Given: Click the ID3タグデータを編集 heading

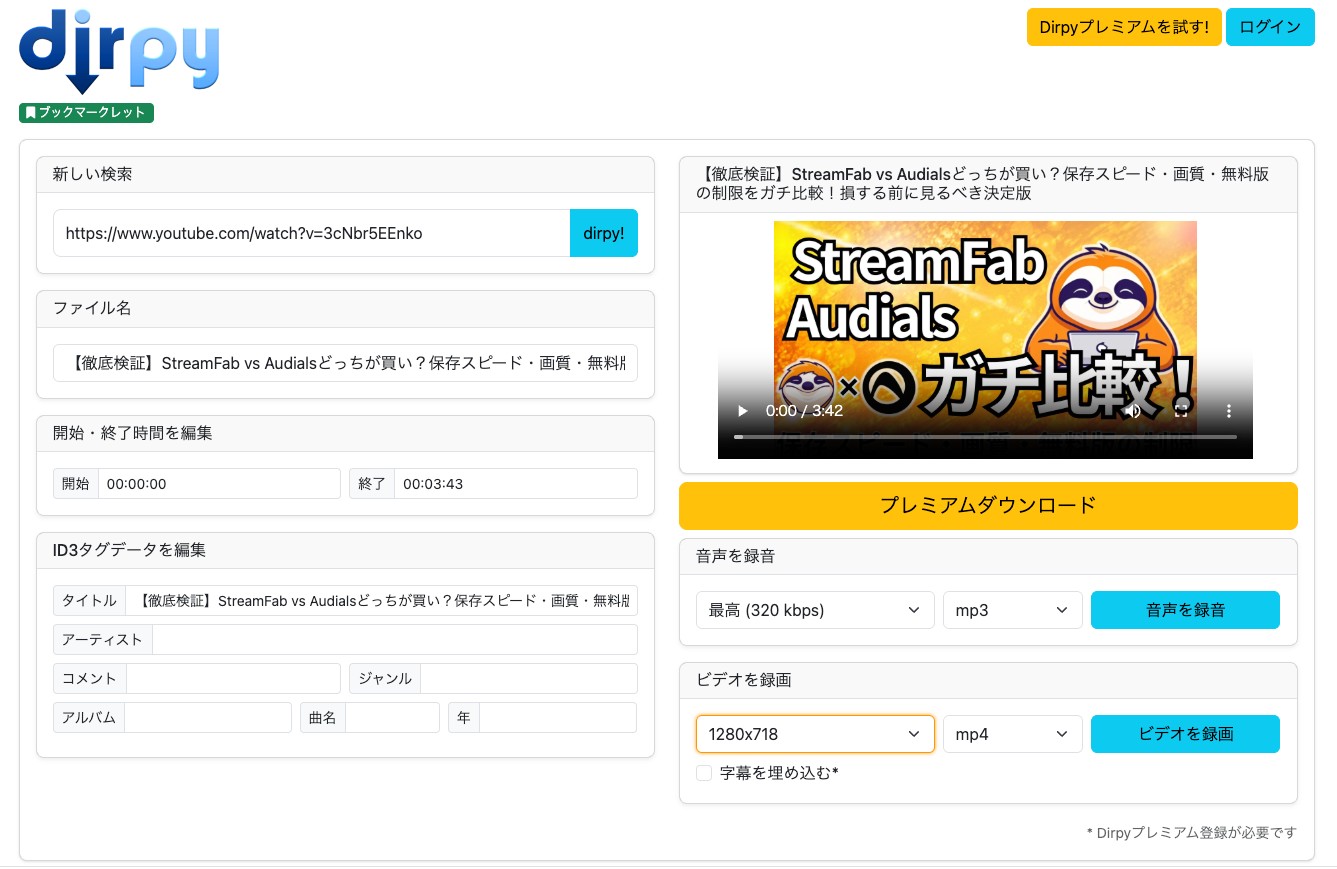Looking at the screenshot, I should pyautogui.click(x=129, y=550).
